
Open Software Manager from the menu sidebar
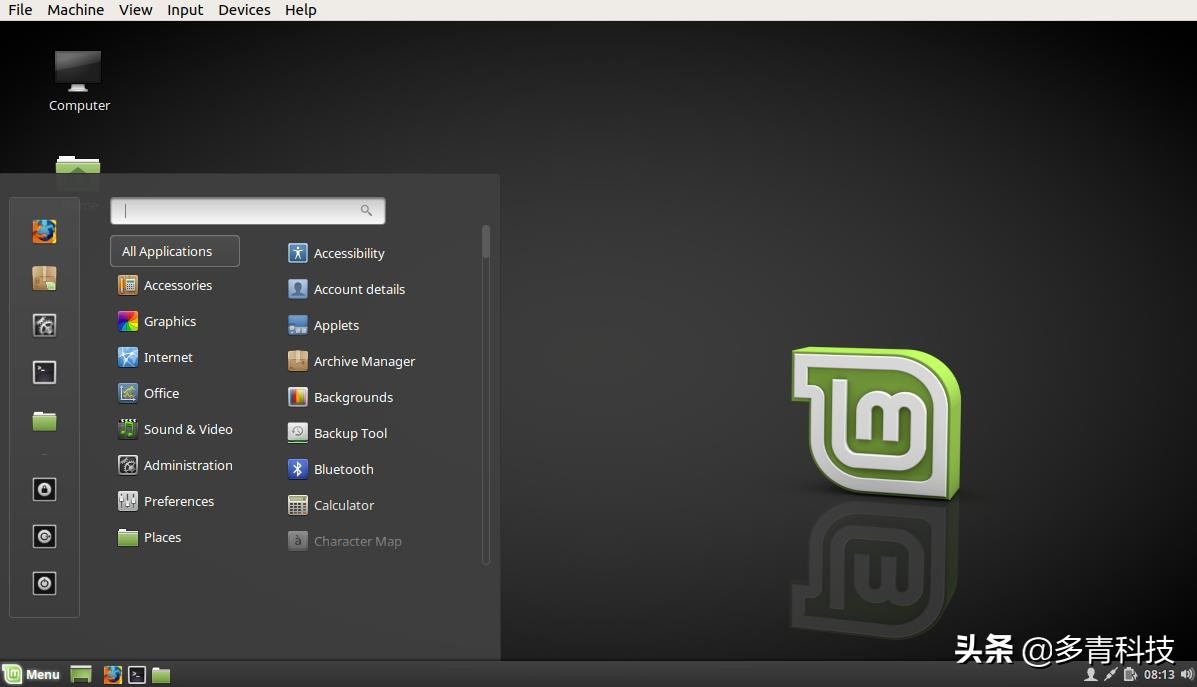44,278
